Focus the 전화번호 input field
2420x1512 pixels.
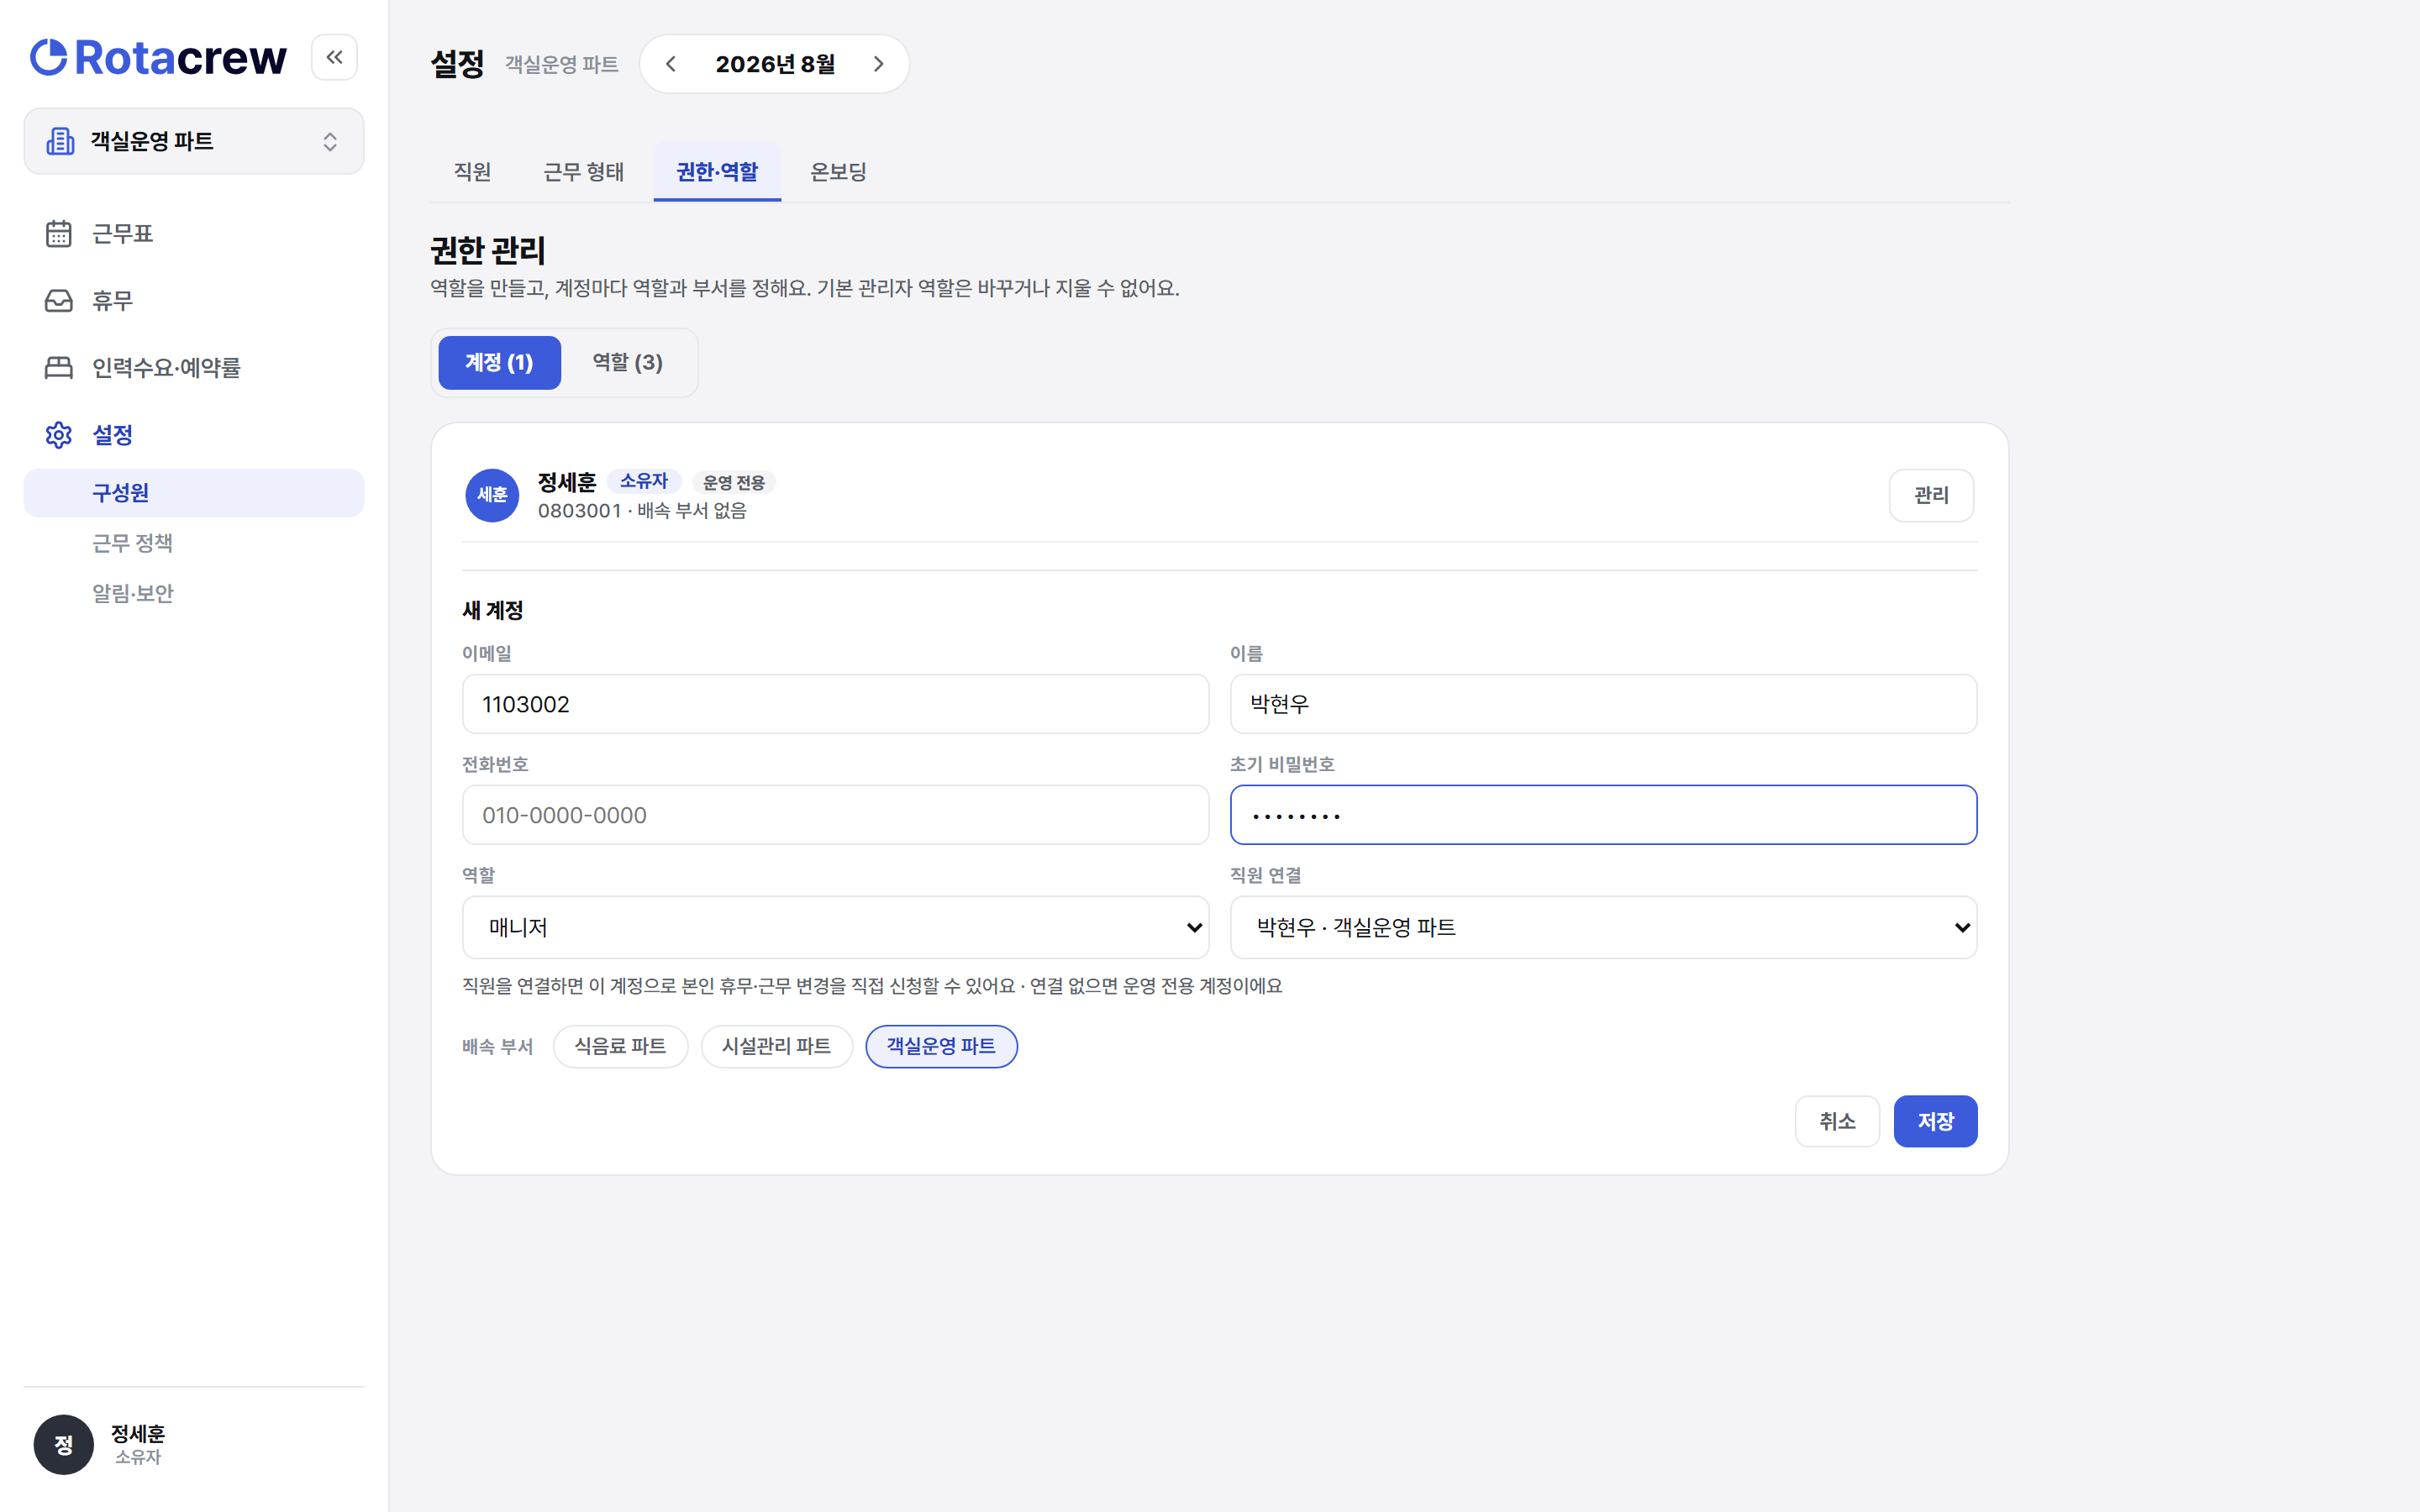(835, 815)
